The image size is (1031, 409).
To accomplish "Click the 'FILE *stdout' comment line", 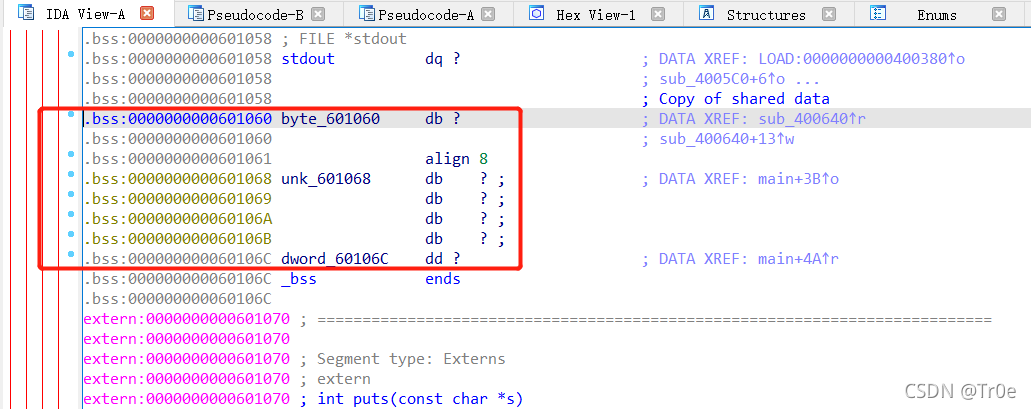I will (344, 39).
